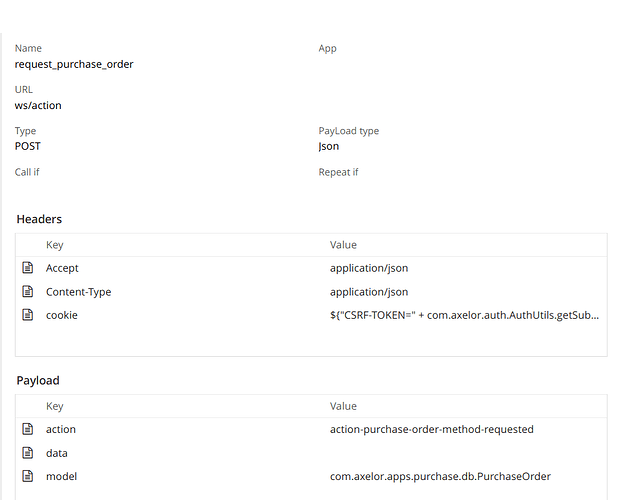Open the Accept header row document icon
The image size is (620, 500).
pos(28,268)
